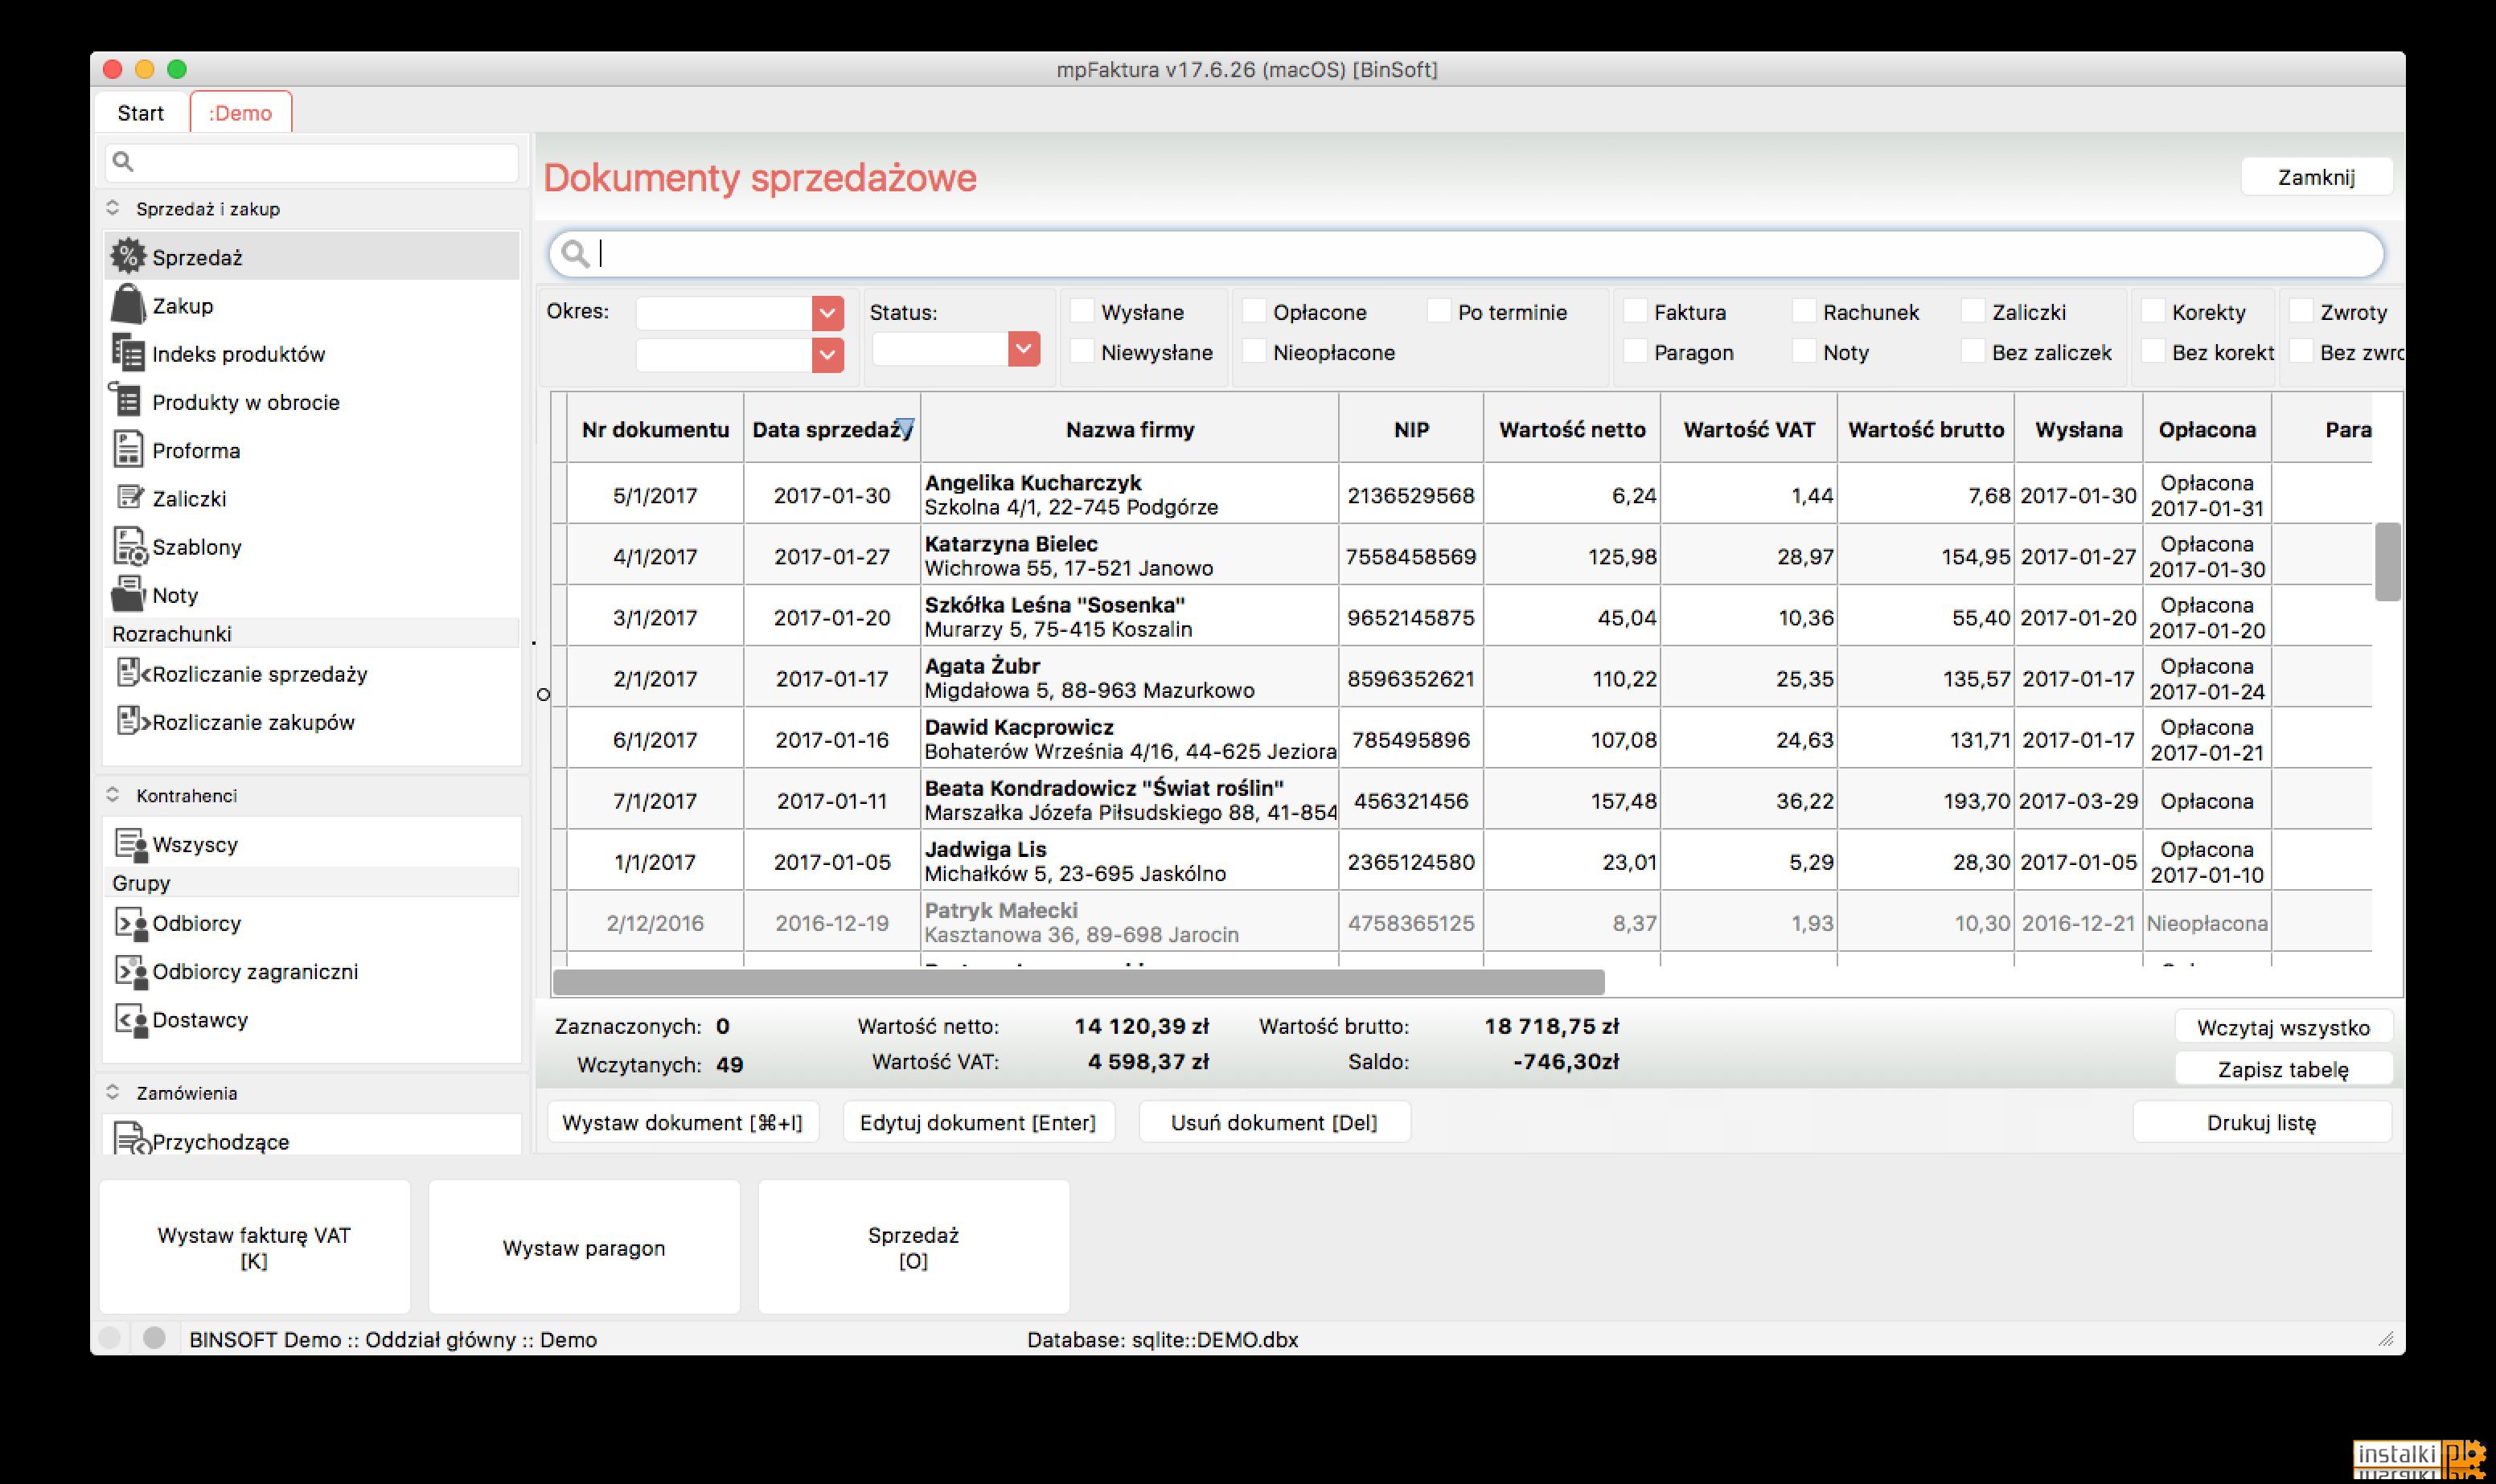This screenshot has width=2496, height=1484.
Task: Select document 2/12/2016 Patryk Małecki row
Action: [x=1460, y=922]
